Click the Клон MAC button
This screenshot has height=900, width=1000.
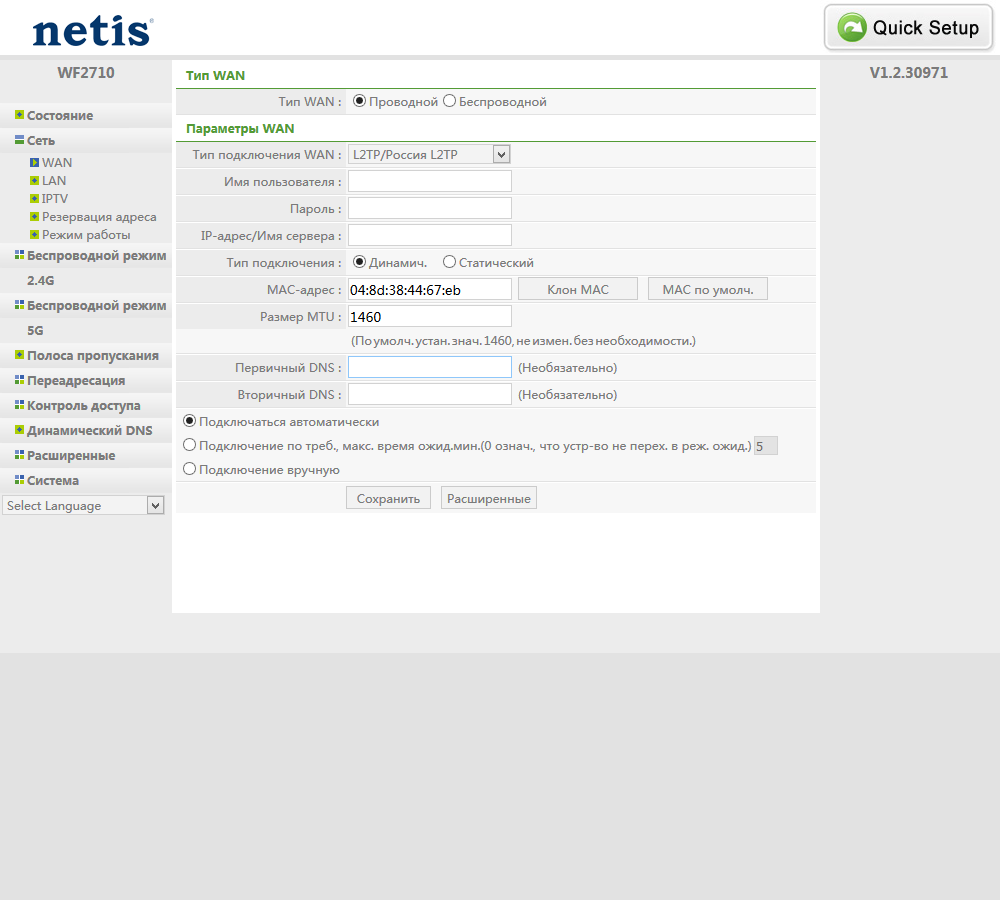pyautogui.click(x=578, y=289)
